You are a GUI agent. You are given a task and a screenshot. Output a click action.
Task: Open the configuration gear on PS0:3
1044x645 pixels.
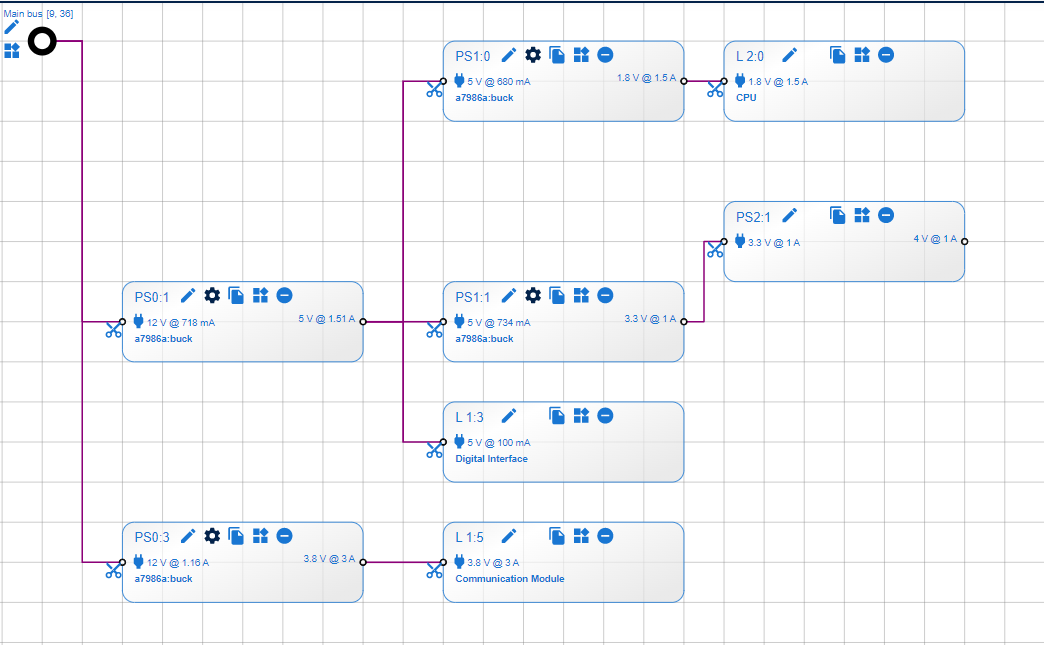[212, 536]
